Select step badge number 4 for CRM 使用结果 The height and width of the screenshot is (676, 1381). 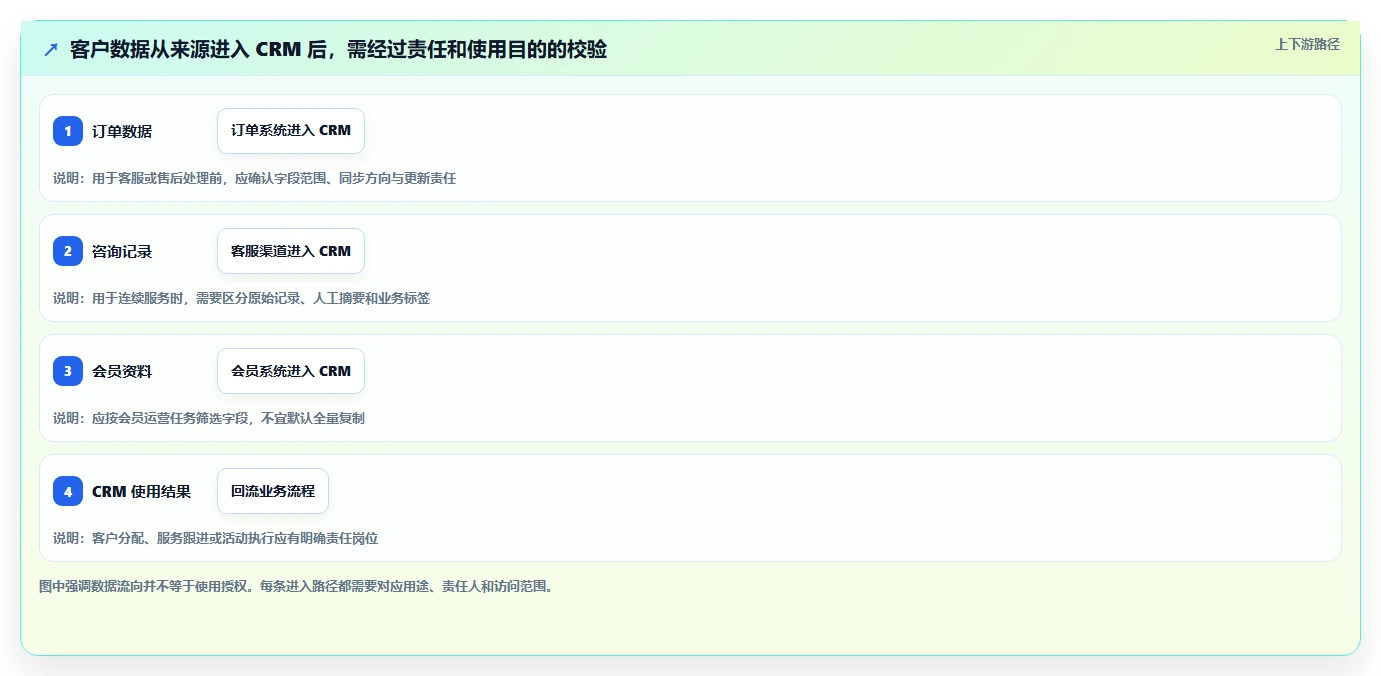click(x=68, y=491)
